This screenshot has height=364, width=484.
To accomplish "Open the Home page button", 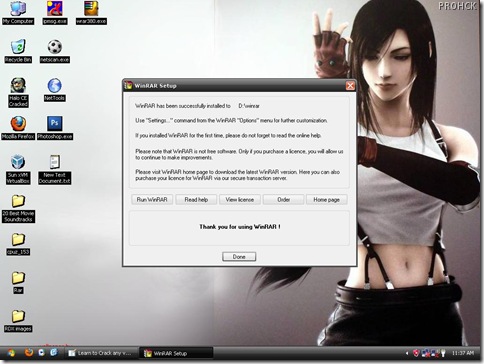I will (x=327, y=200).
